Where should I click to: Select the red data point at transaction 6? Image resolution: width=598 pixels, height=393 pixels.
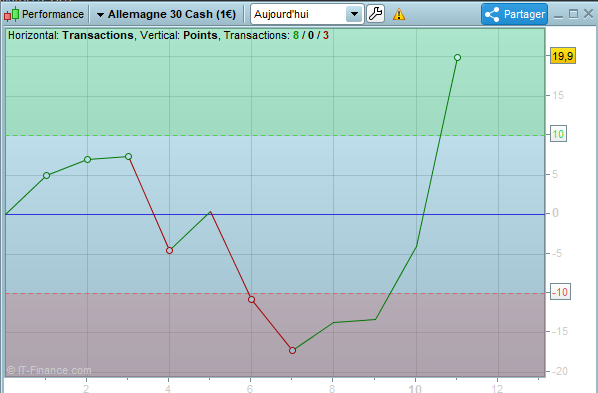pos(251,300)
